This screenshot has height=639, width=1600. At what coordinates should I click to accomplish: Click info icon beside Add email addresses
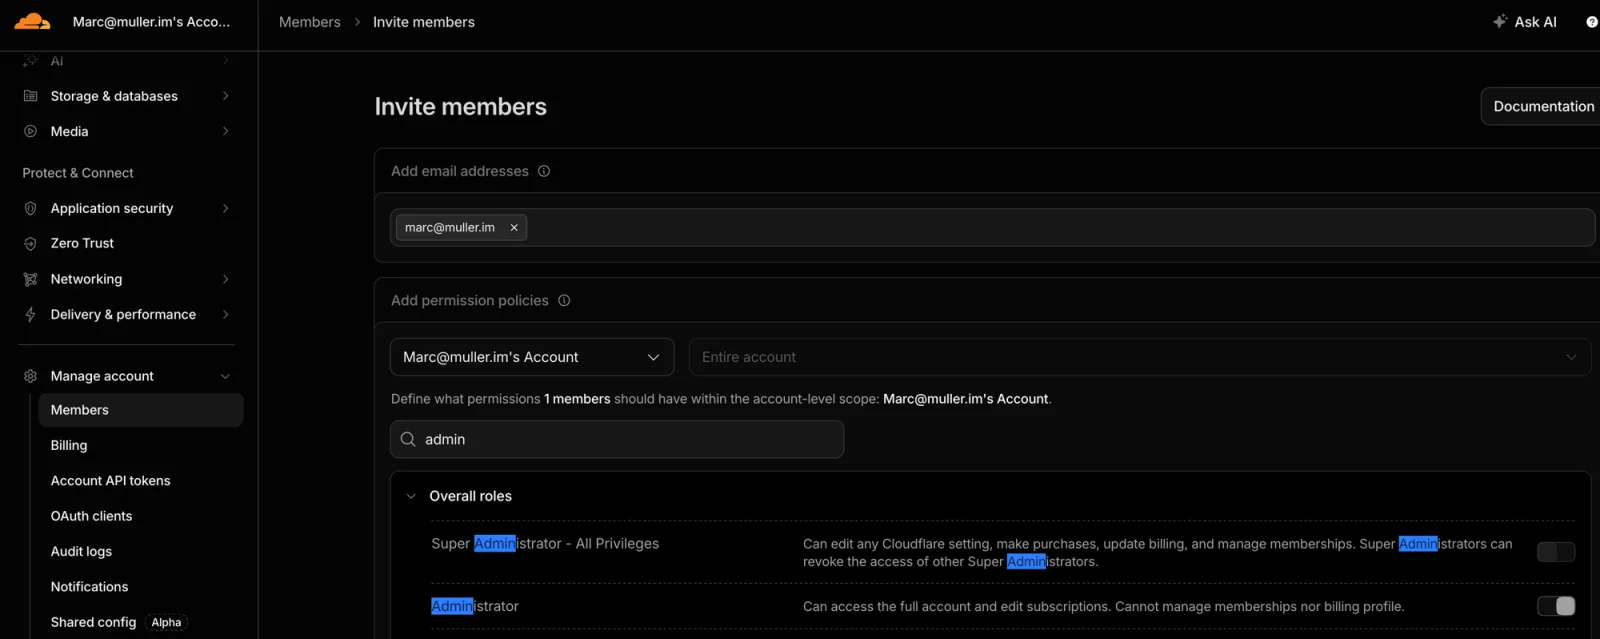[x=544, y=171]
